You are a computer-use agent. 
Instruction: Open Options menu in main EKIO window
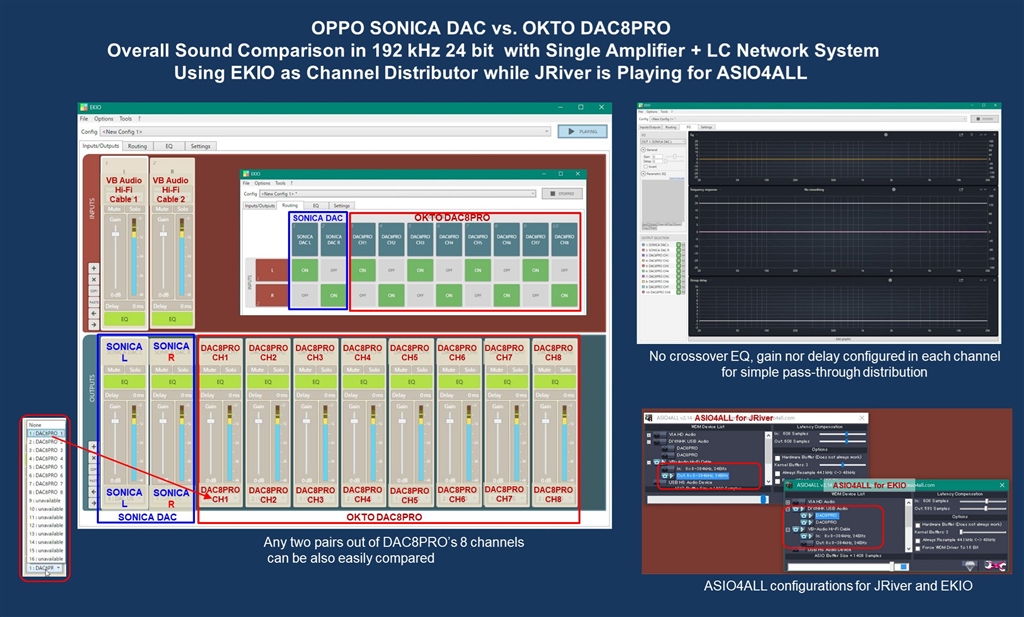point(103,119)
